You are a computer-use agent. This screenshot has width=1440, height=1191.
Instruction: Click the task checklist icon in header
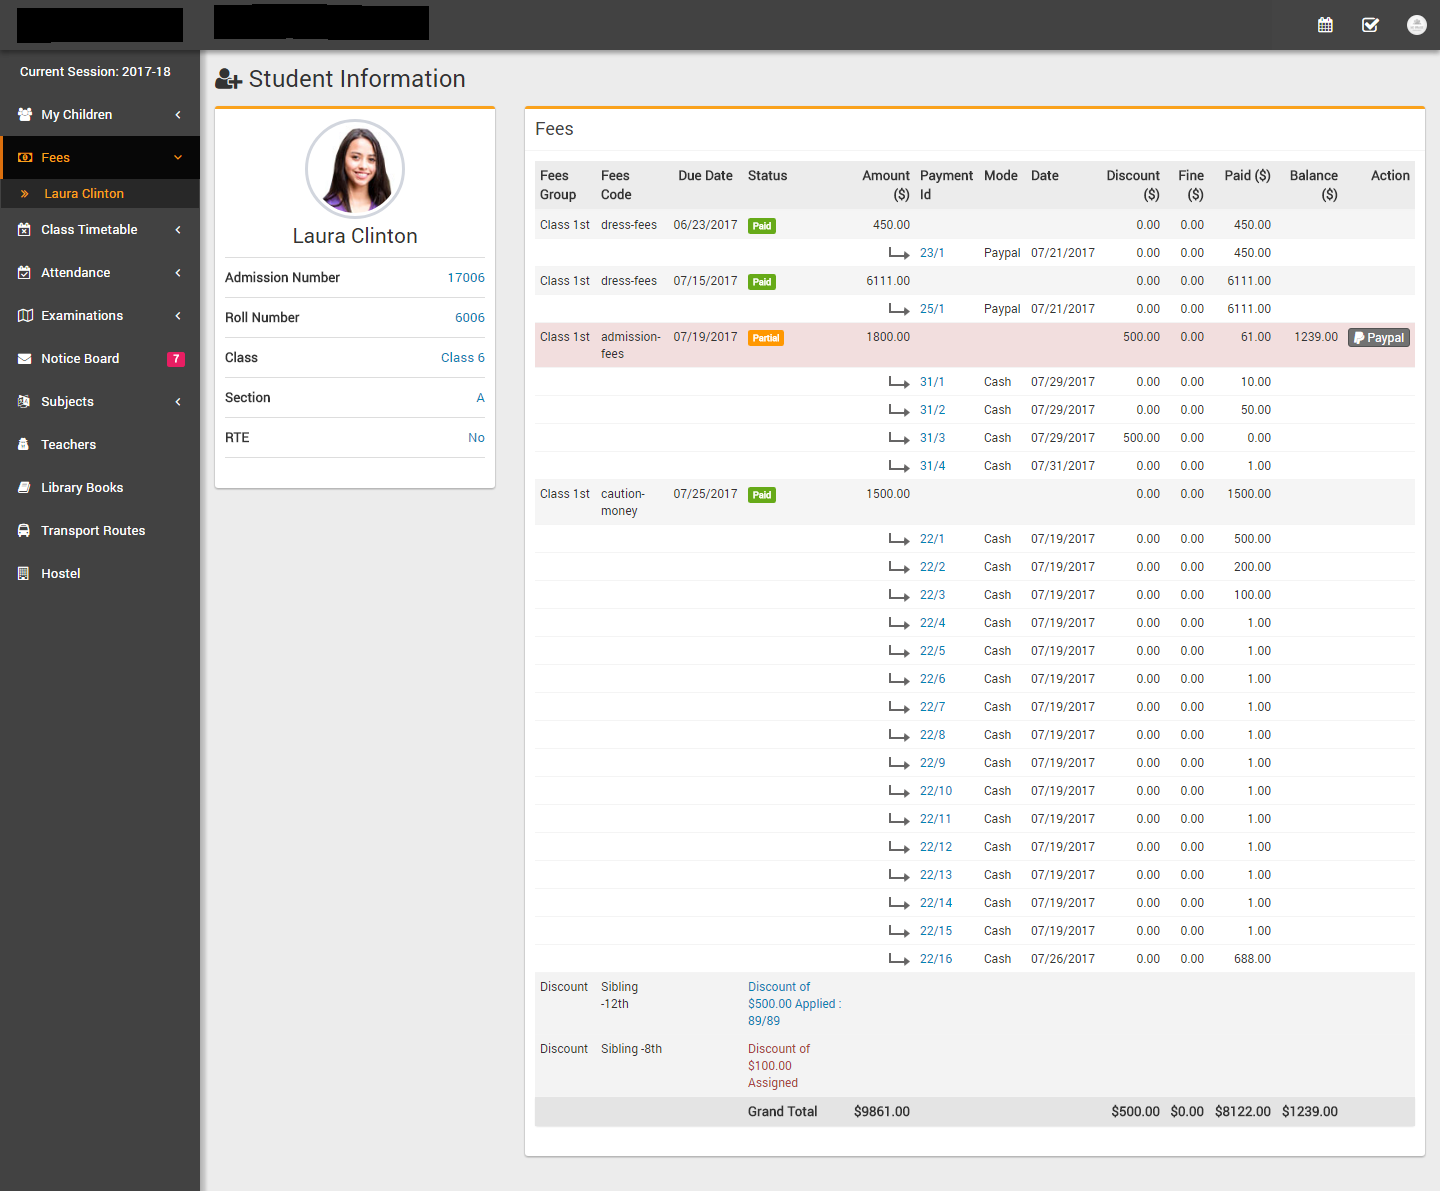tap(1370, 25)
